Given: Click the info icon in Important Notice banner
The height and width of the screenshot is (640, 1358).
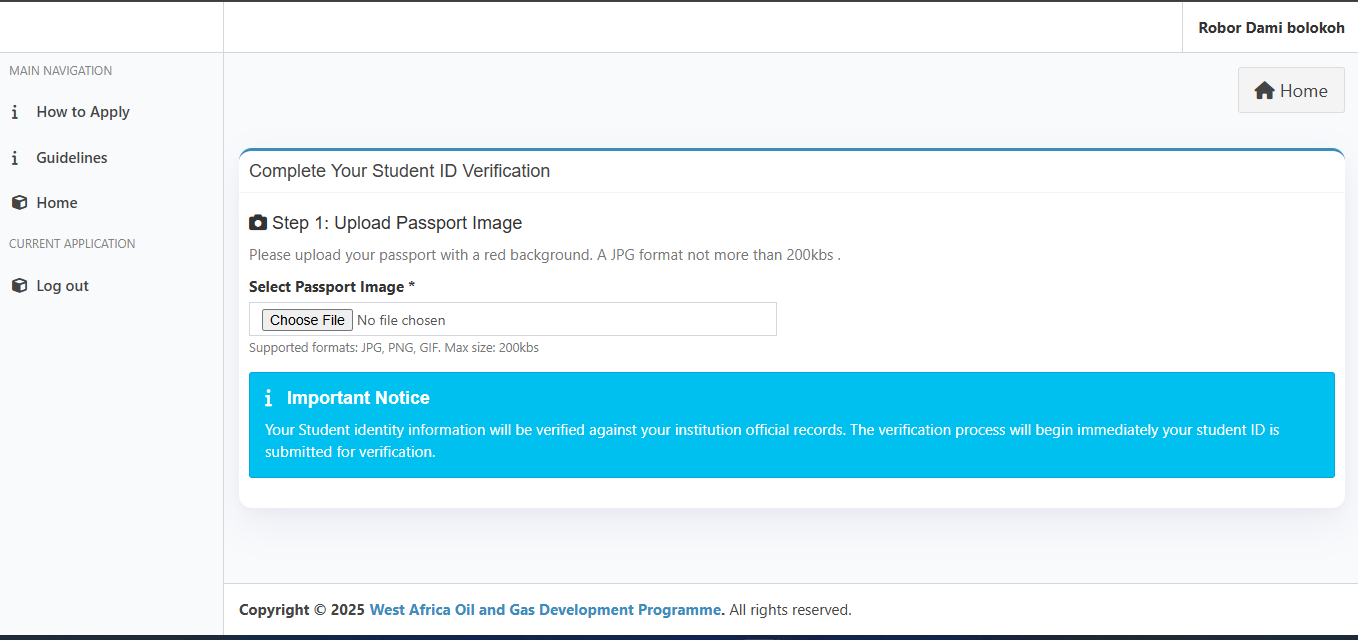Looking at the screenshot, I should coord(268,398).
